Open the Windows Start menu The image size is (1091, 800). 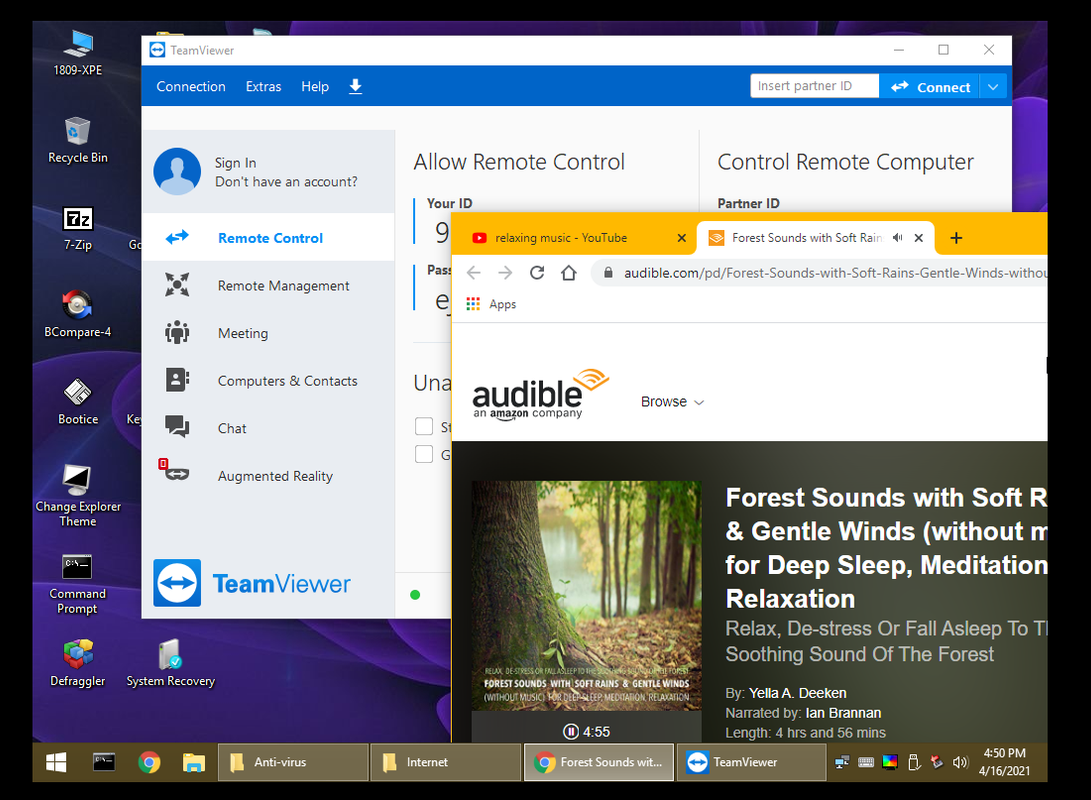[x=56, y=762]
